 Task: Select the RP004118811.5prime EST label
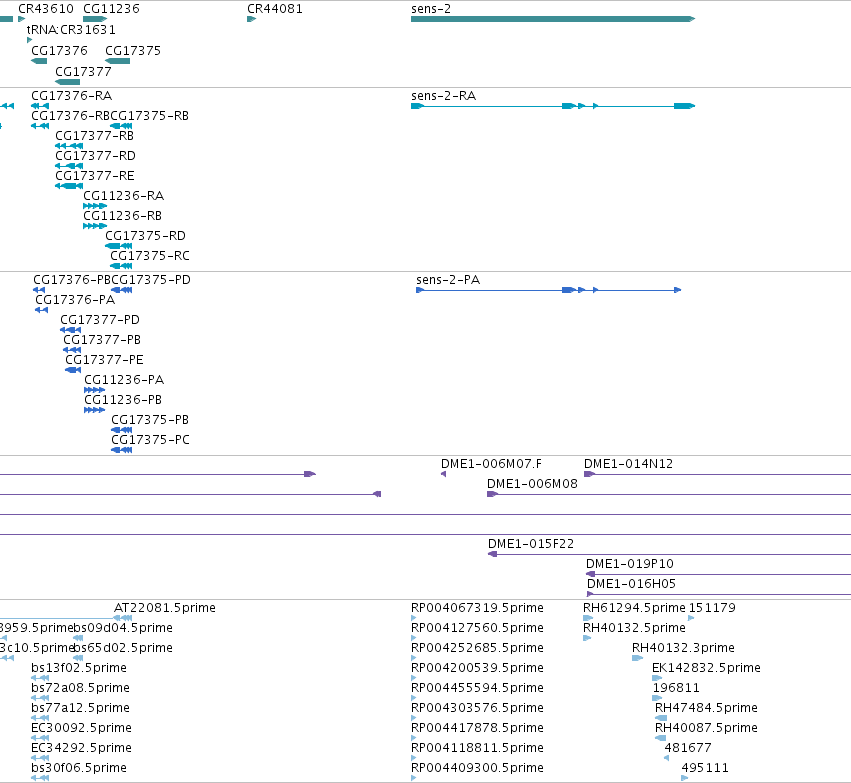point(478,748)
